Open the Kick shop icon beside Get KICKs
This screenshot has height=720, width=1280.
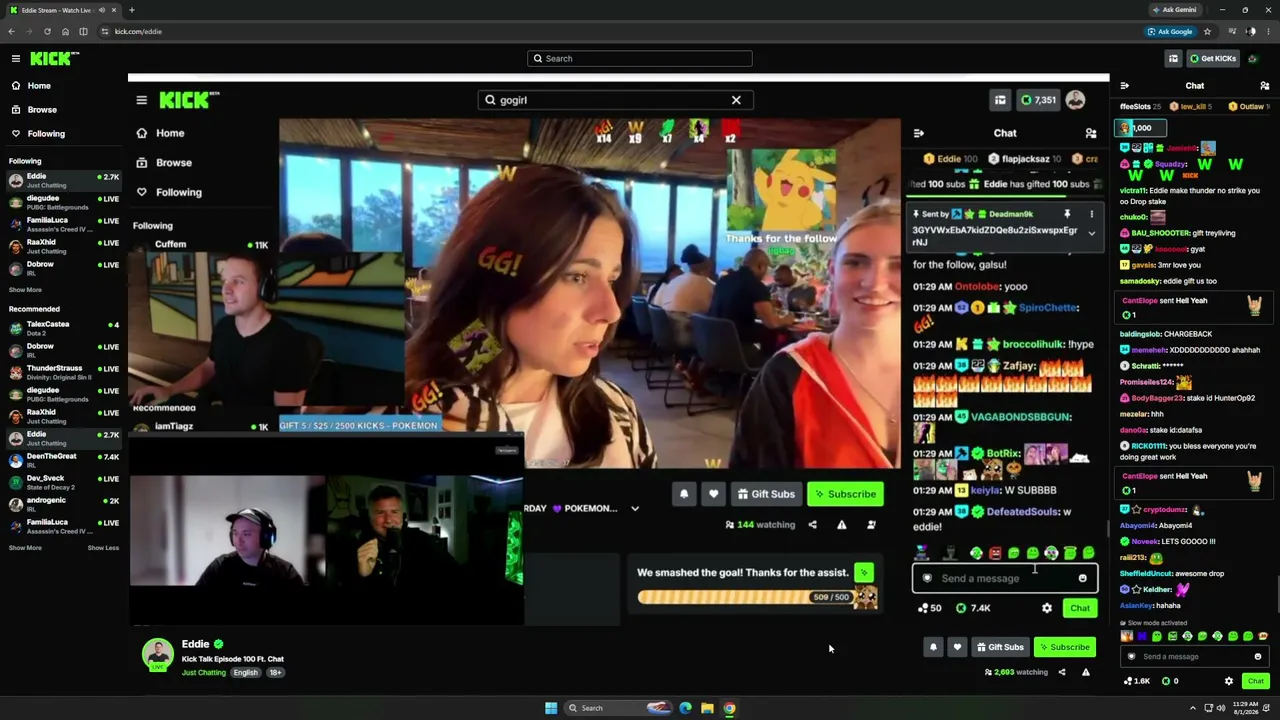[1173, 58]
